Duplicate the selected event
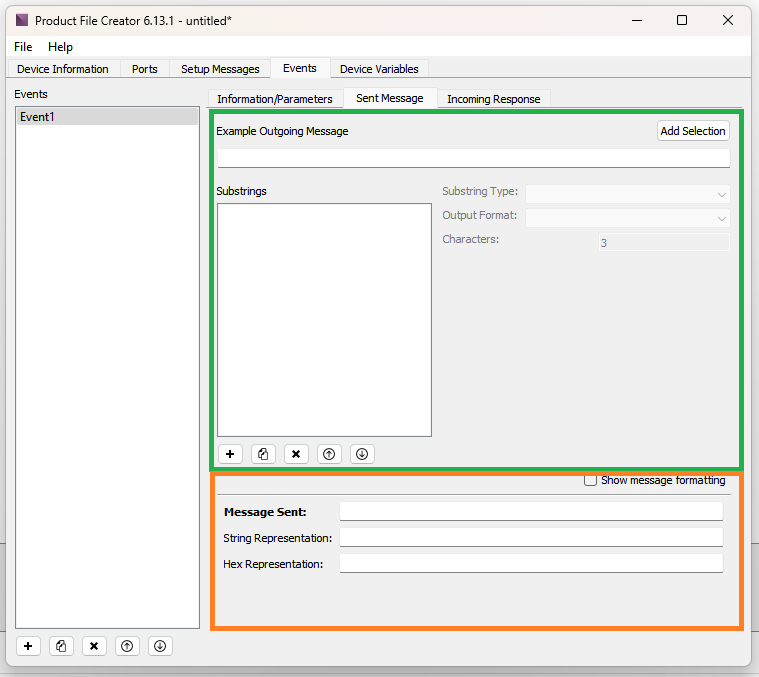This screenshot has width=759, height=677. (61, 646)
